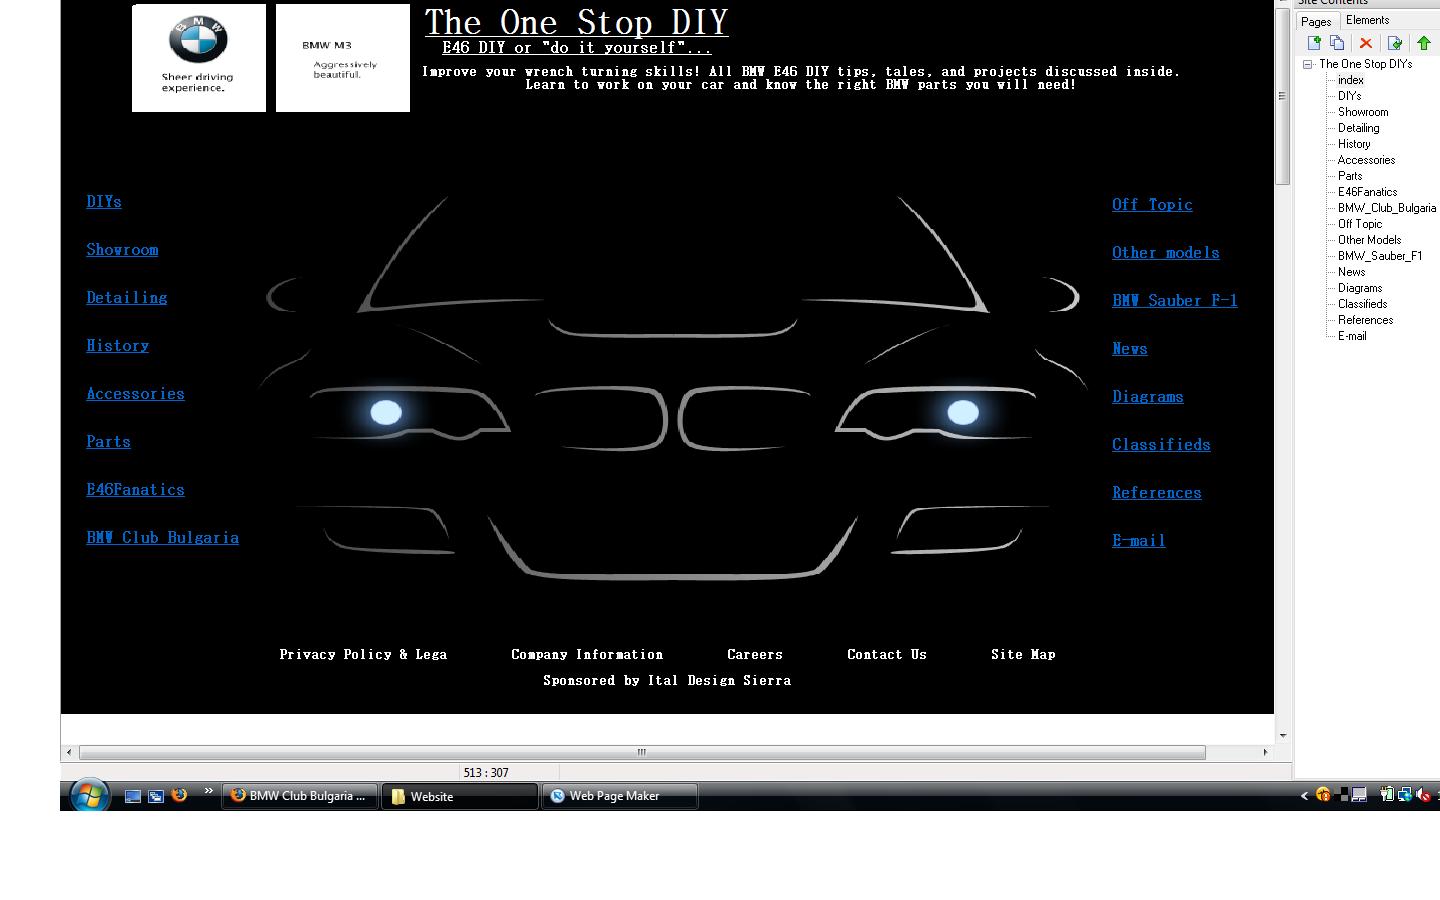Click the vertical canvas scrollbar thumb
This screenshot has height=900, width=1440.
1282,96
